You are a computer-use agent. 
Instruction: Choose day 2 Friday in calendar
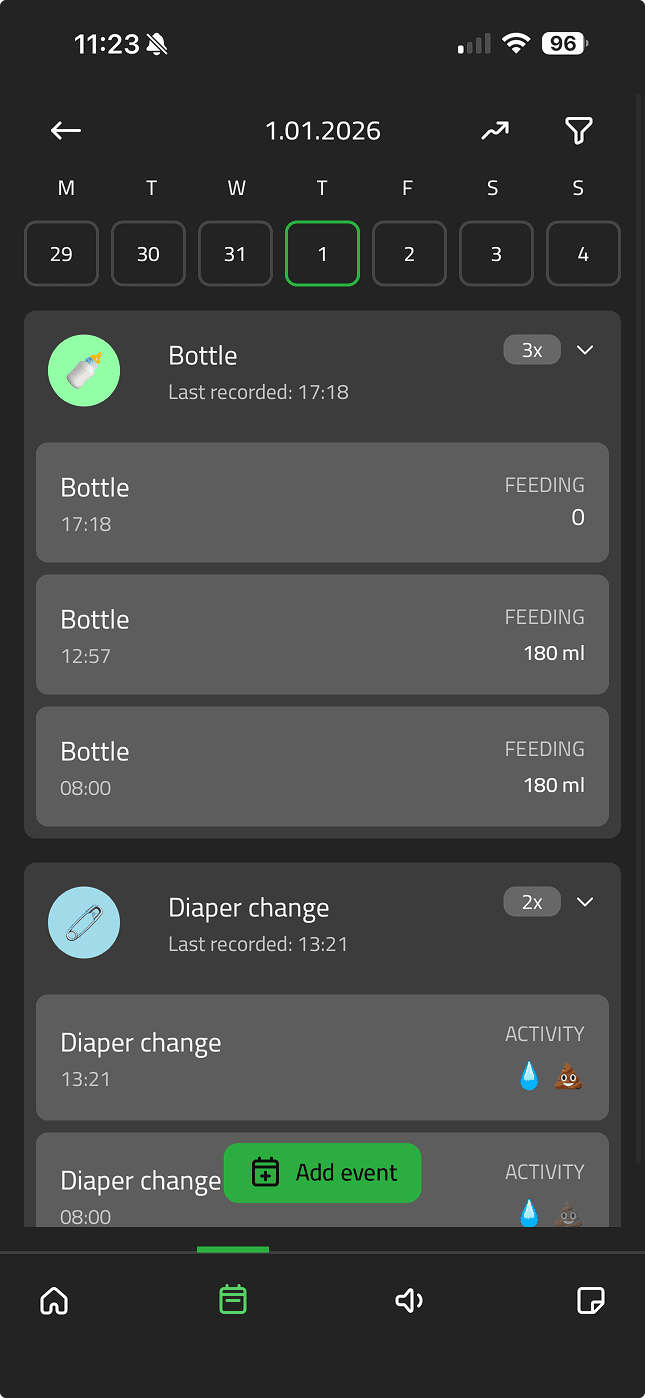click(x=409, y=254)
